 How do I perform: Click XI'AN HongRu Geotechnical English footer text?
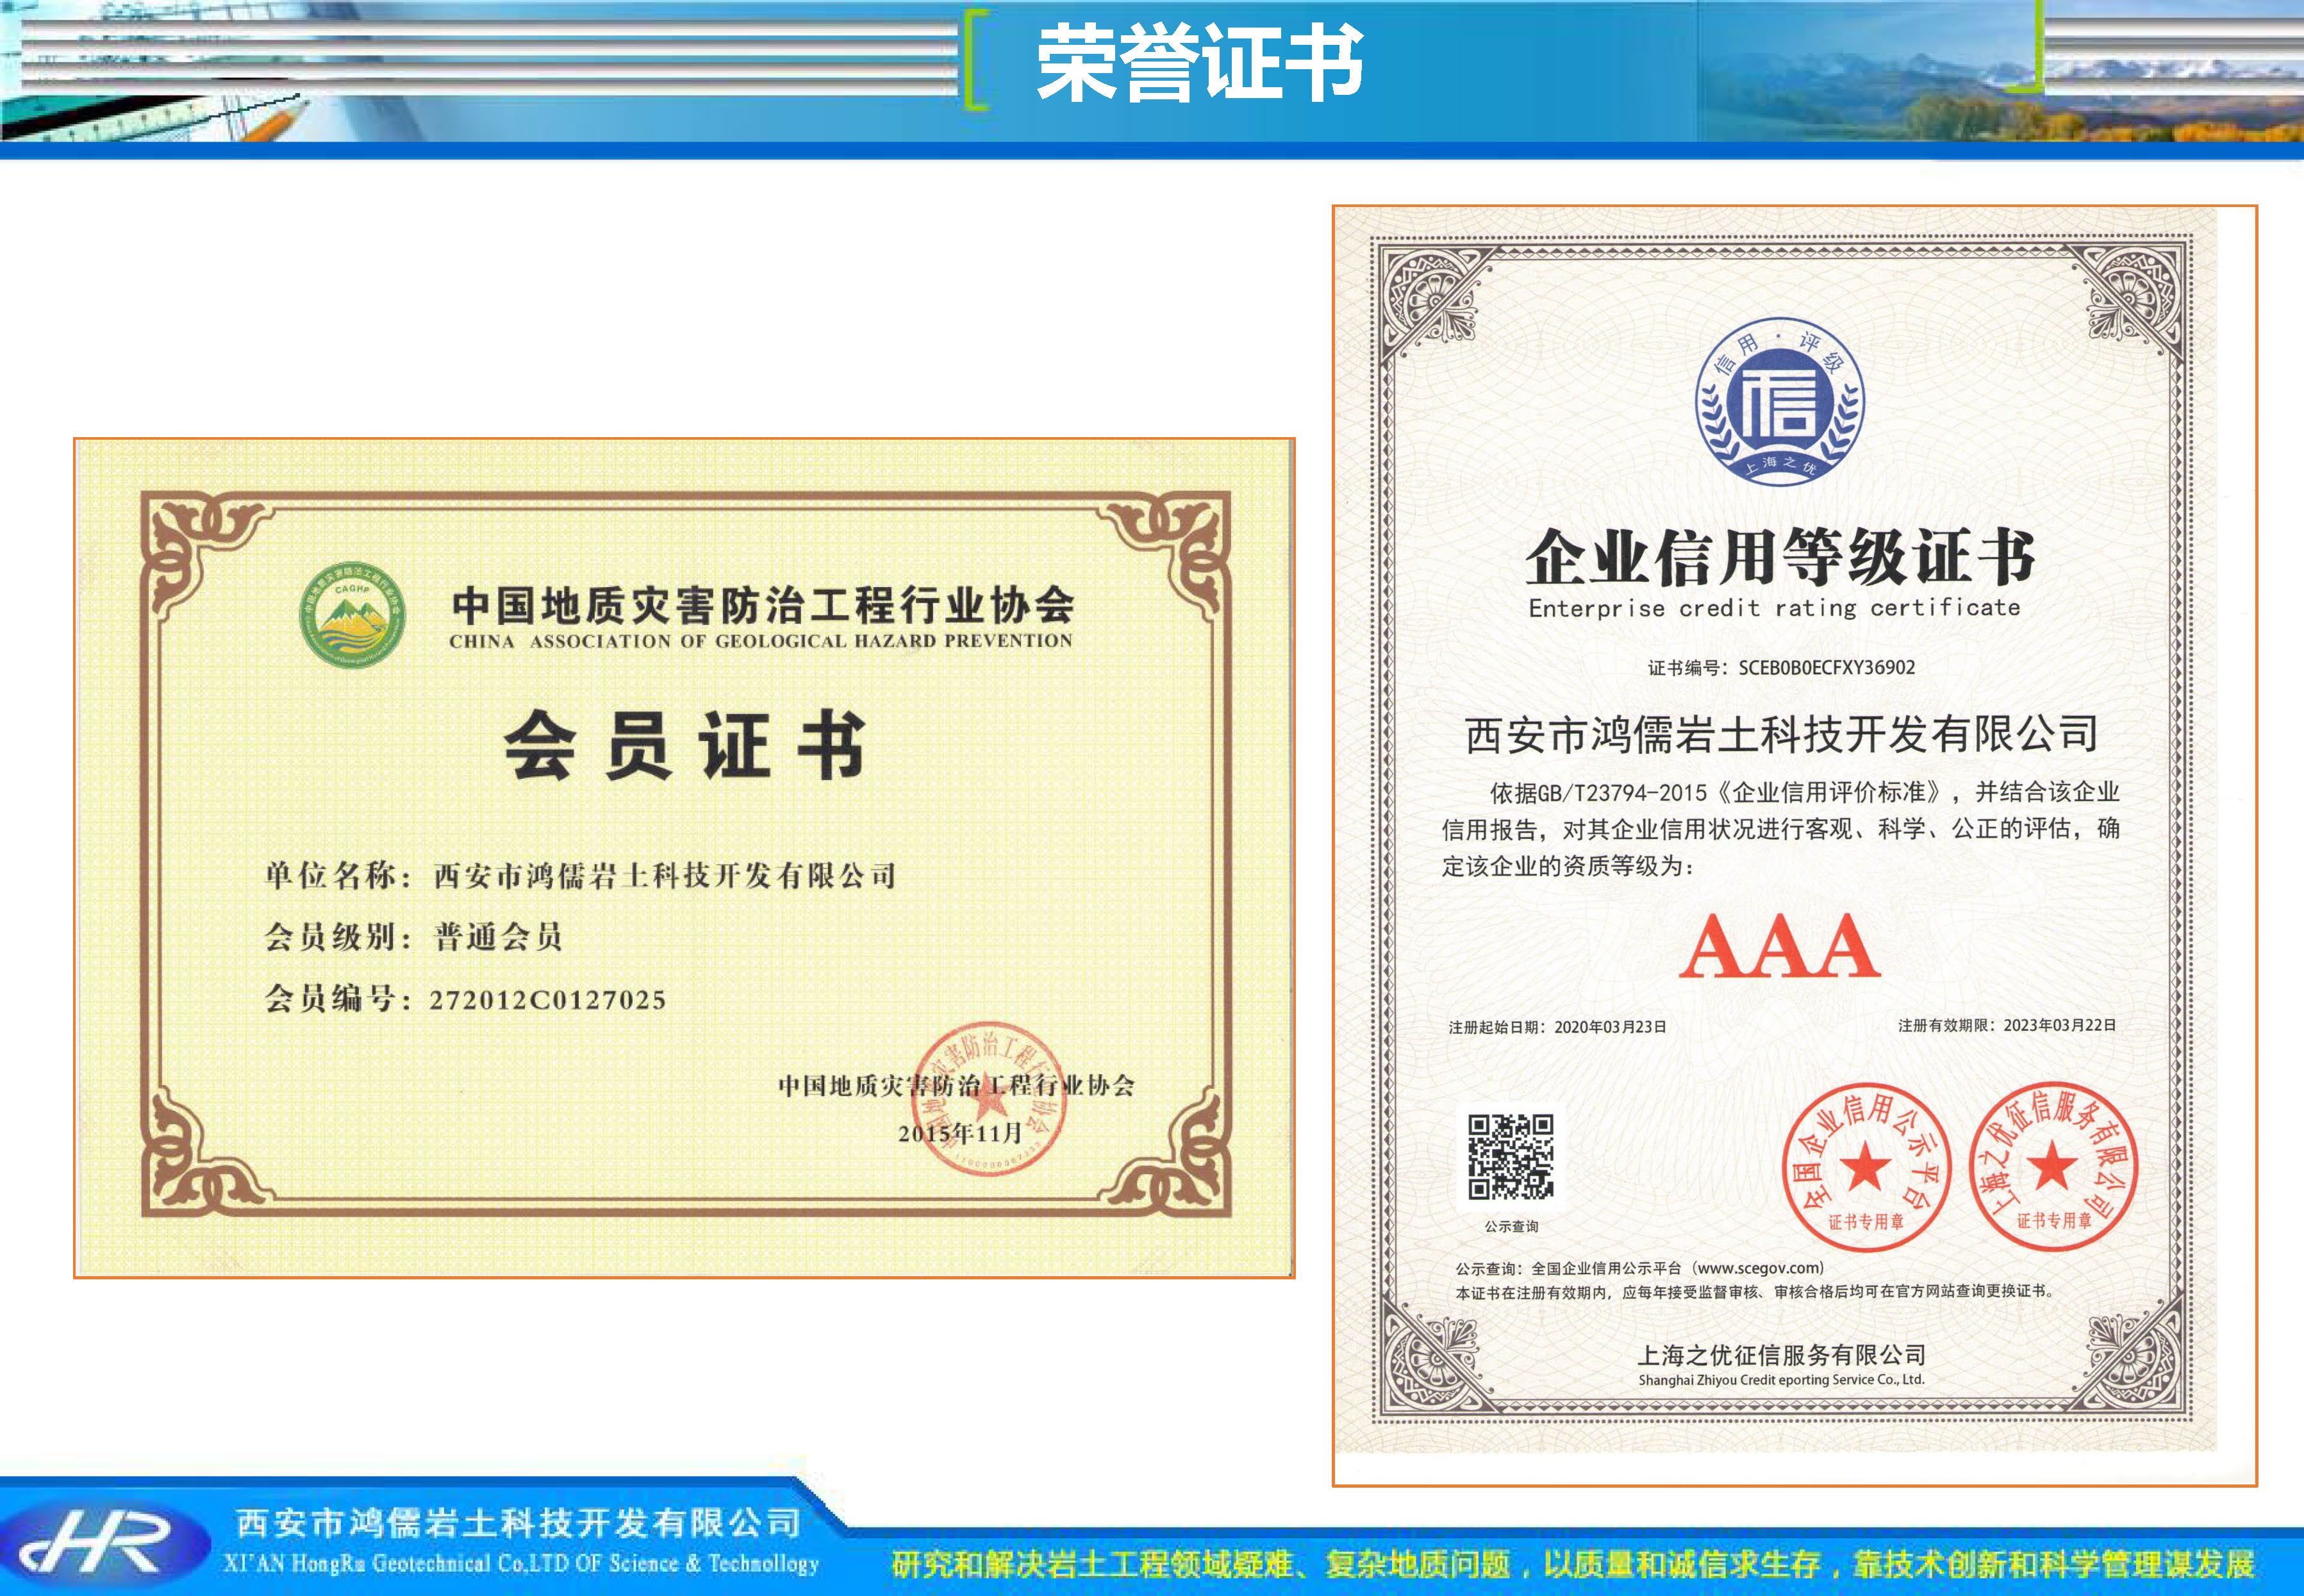coord(521,1563)
